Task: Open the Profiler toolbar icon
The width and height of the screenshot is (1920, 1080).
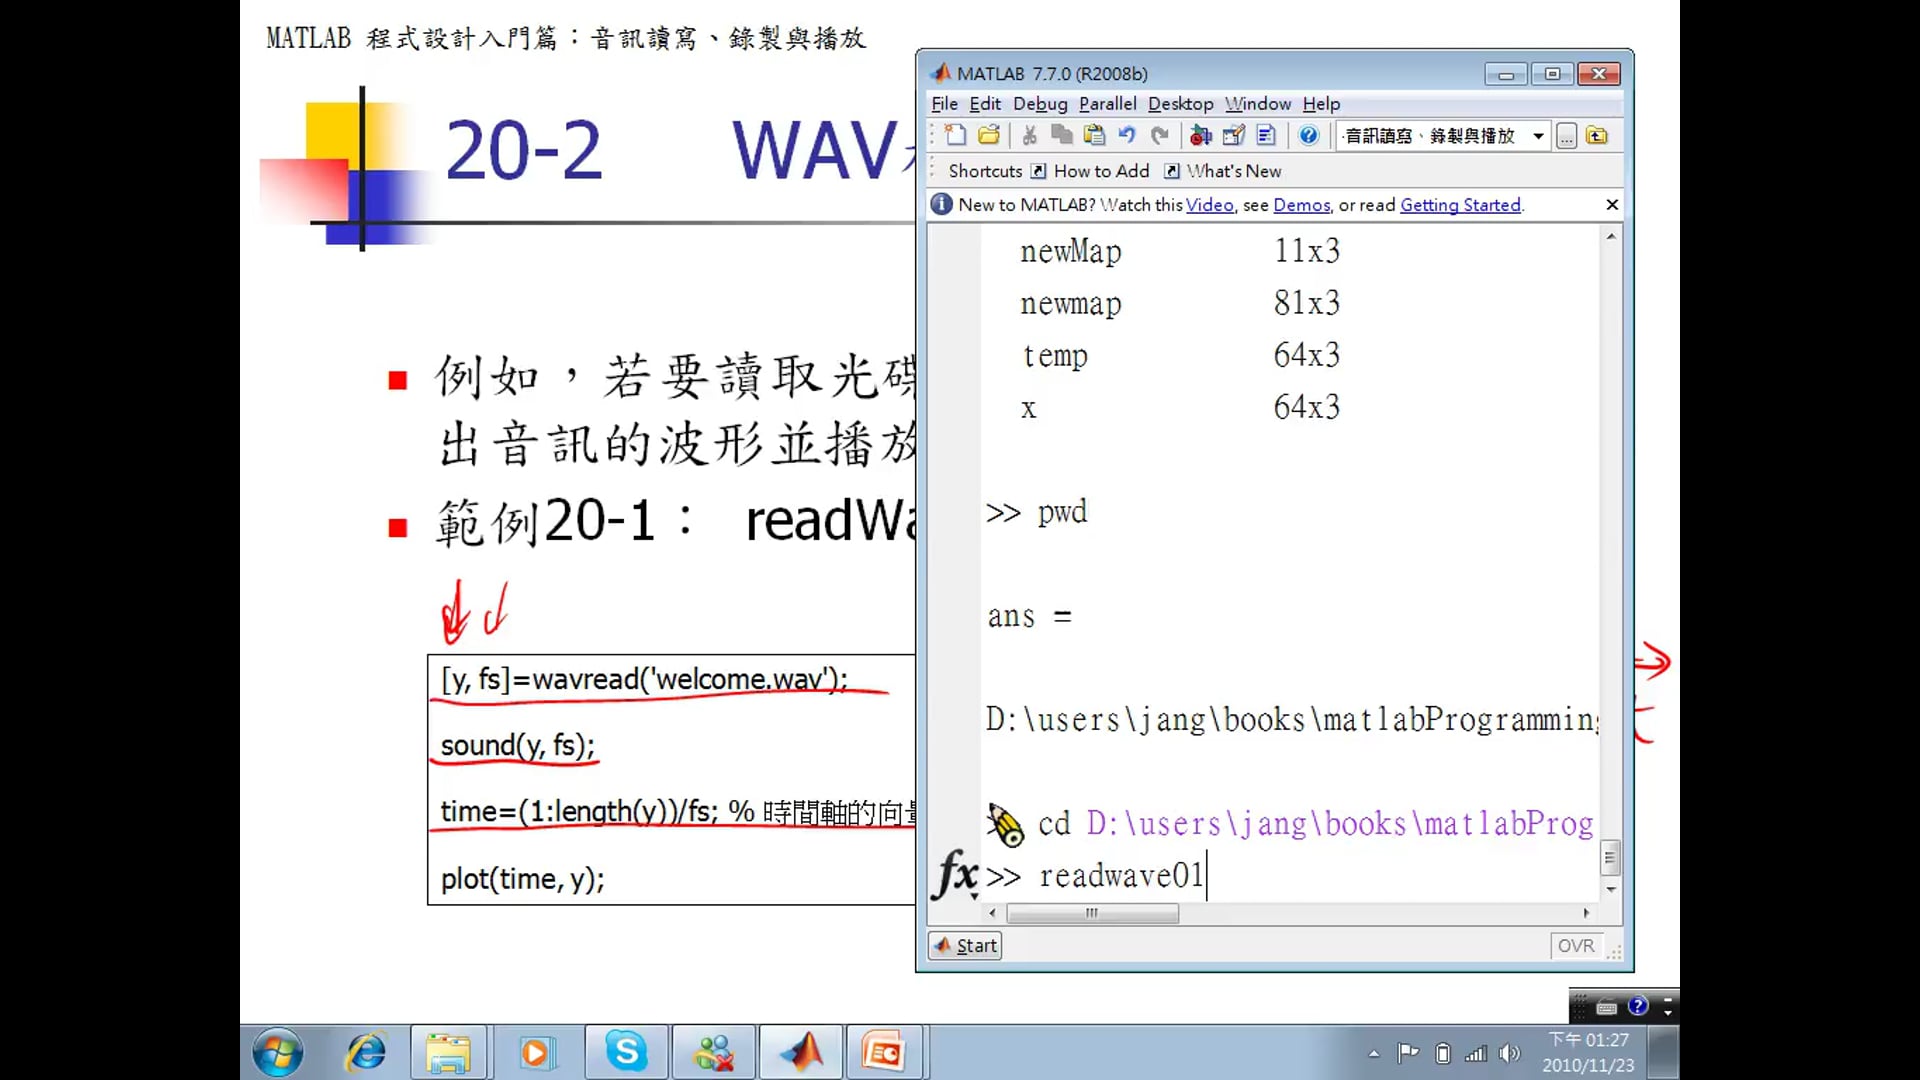Action: (x=1266, y=135)
